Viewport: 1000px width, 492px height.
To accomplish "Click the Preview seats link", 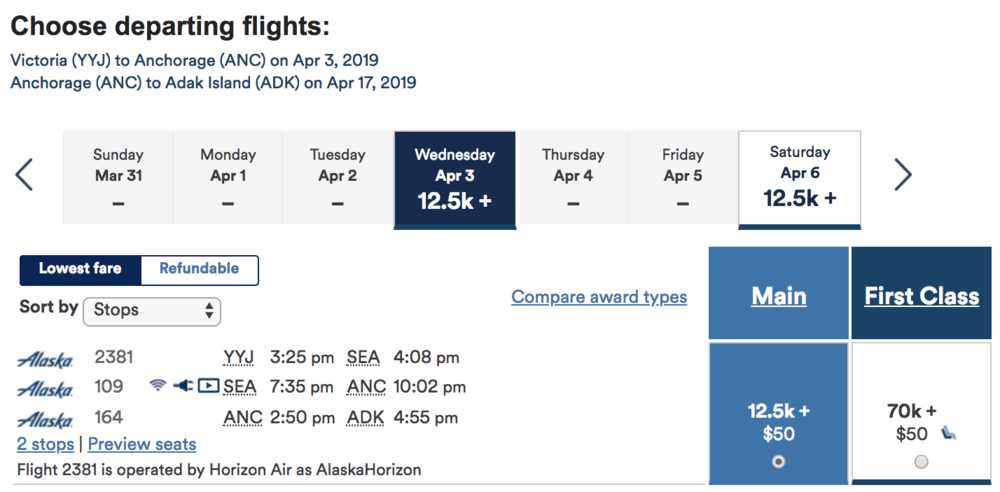I will (142, 444).
